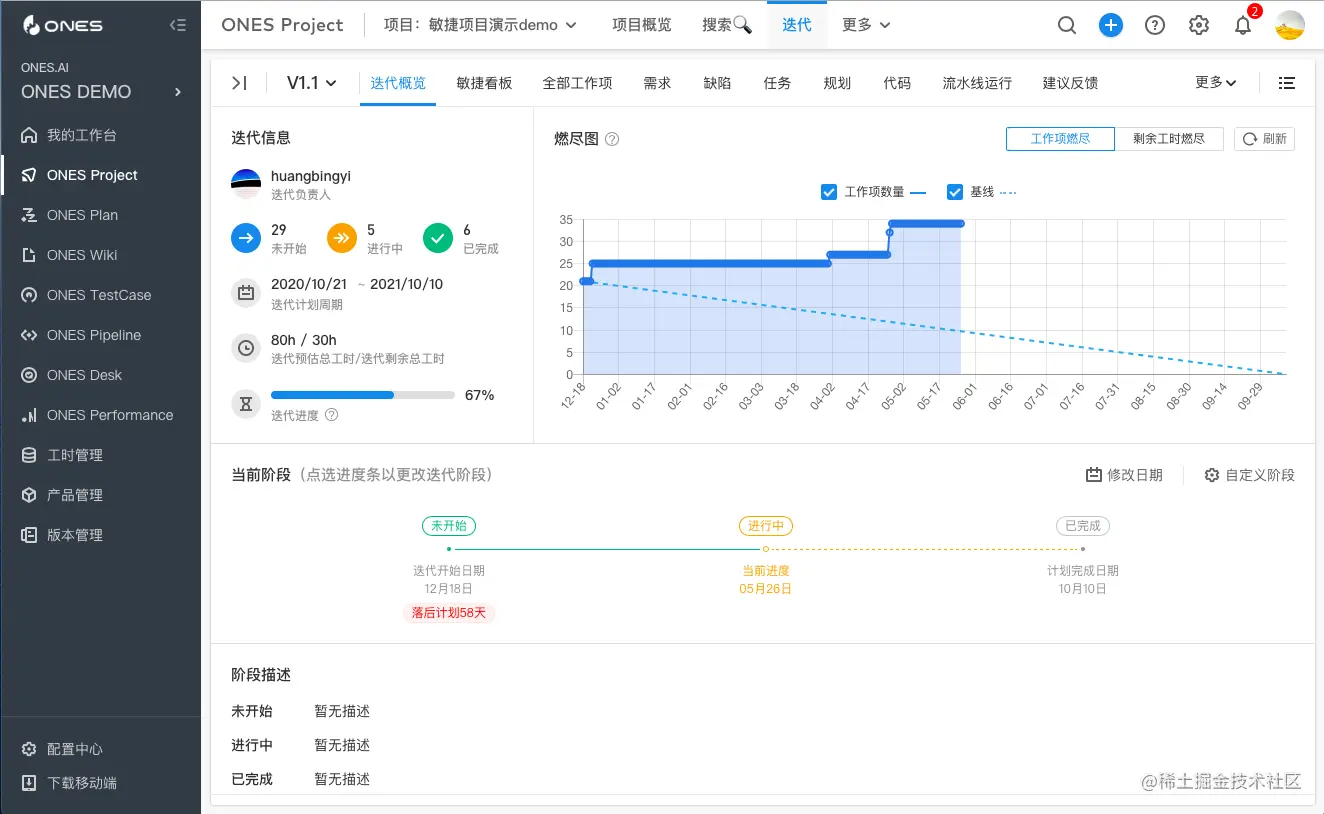This screenshot has width=1324, height=814.
Task: Click the 修改日期 button
Action: point(1124,474)
